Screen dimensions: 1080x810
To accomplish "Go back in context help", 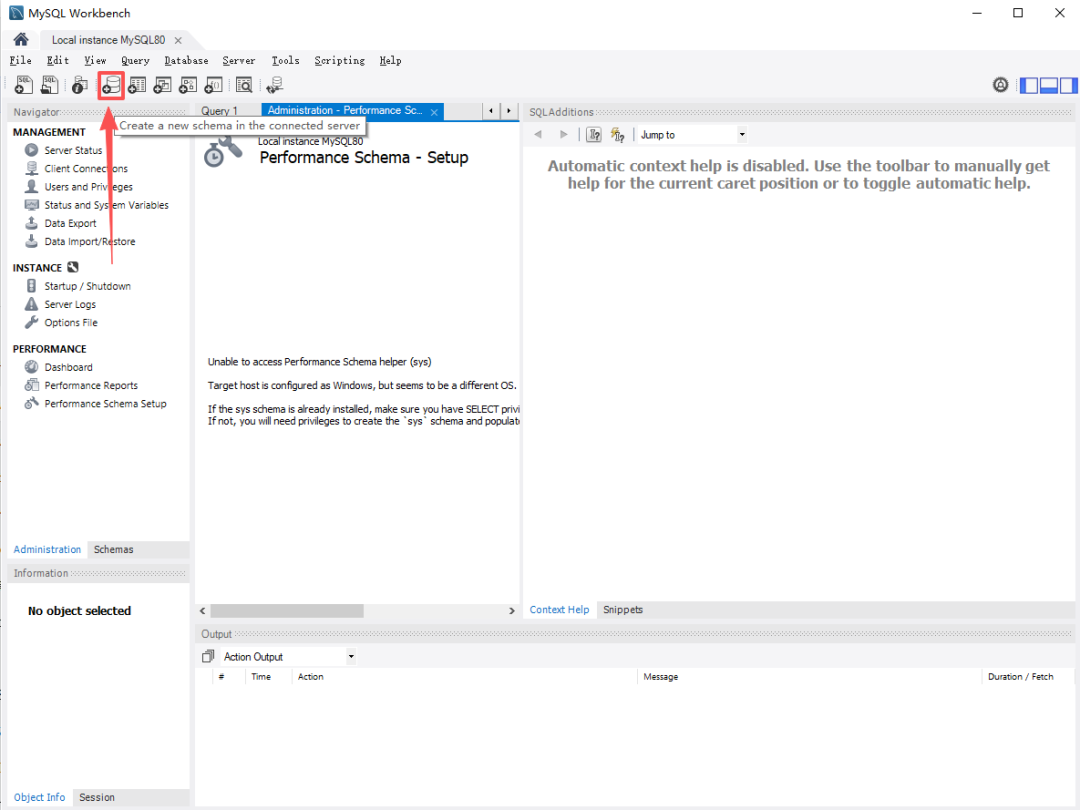I will pos(538,134).
